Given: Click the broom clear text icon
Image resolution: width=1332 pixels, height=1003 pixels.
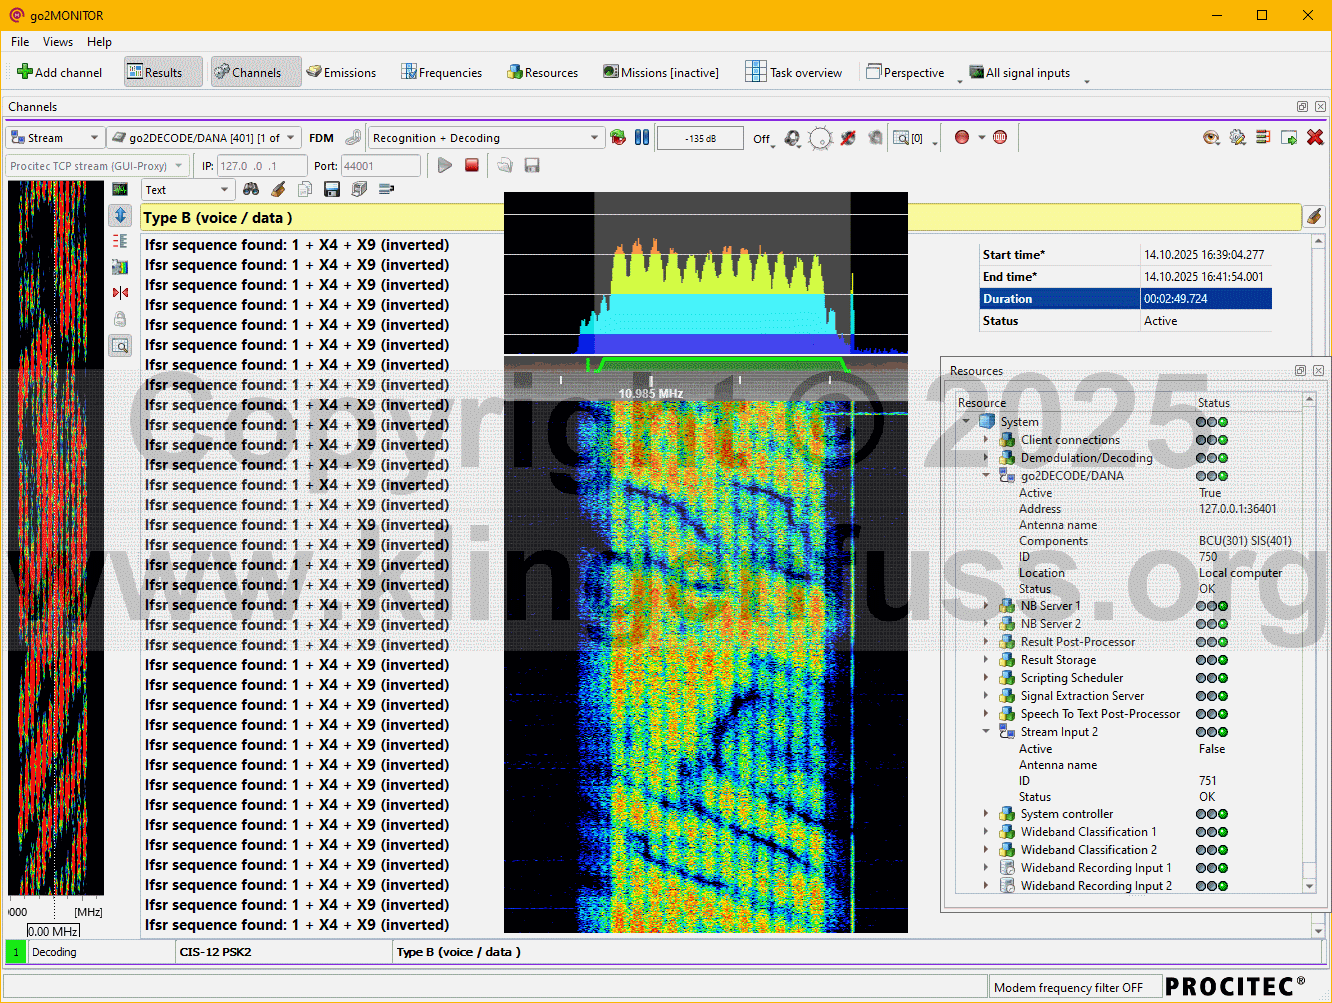Looking at the screenshot, I should 278,189.
